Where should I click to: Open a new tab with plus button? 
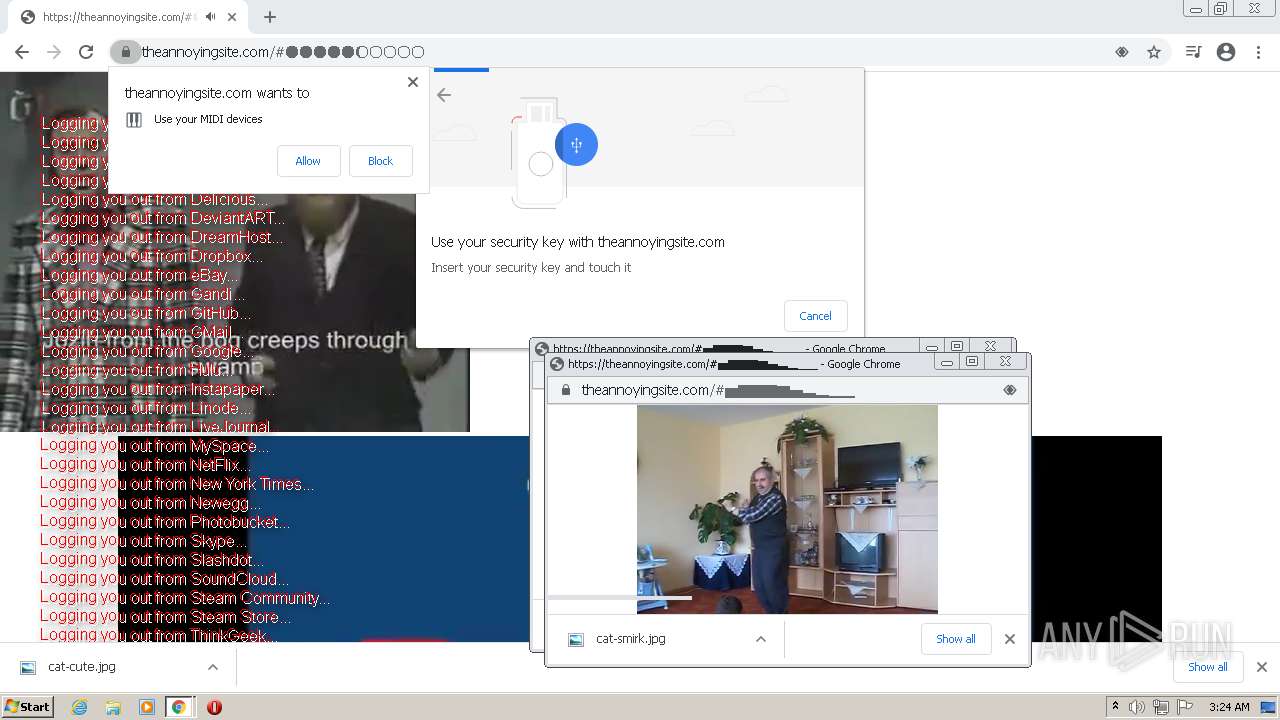point(270,17)
